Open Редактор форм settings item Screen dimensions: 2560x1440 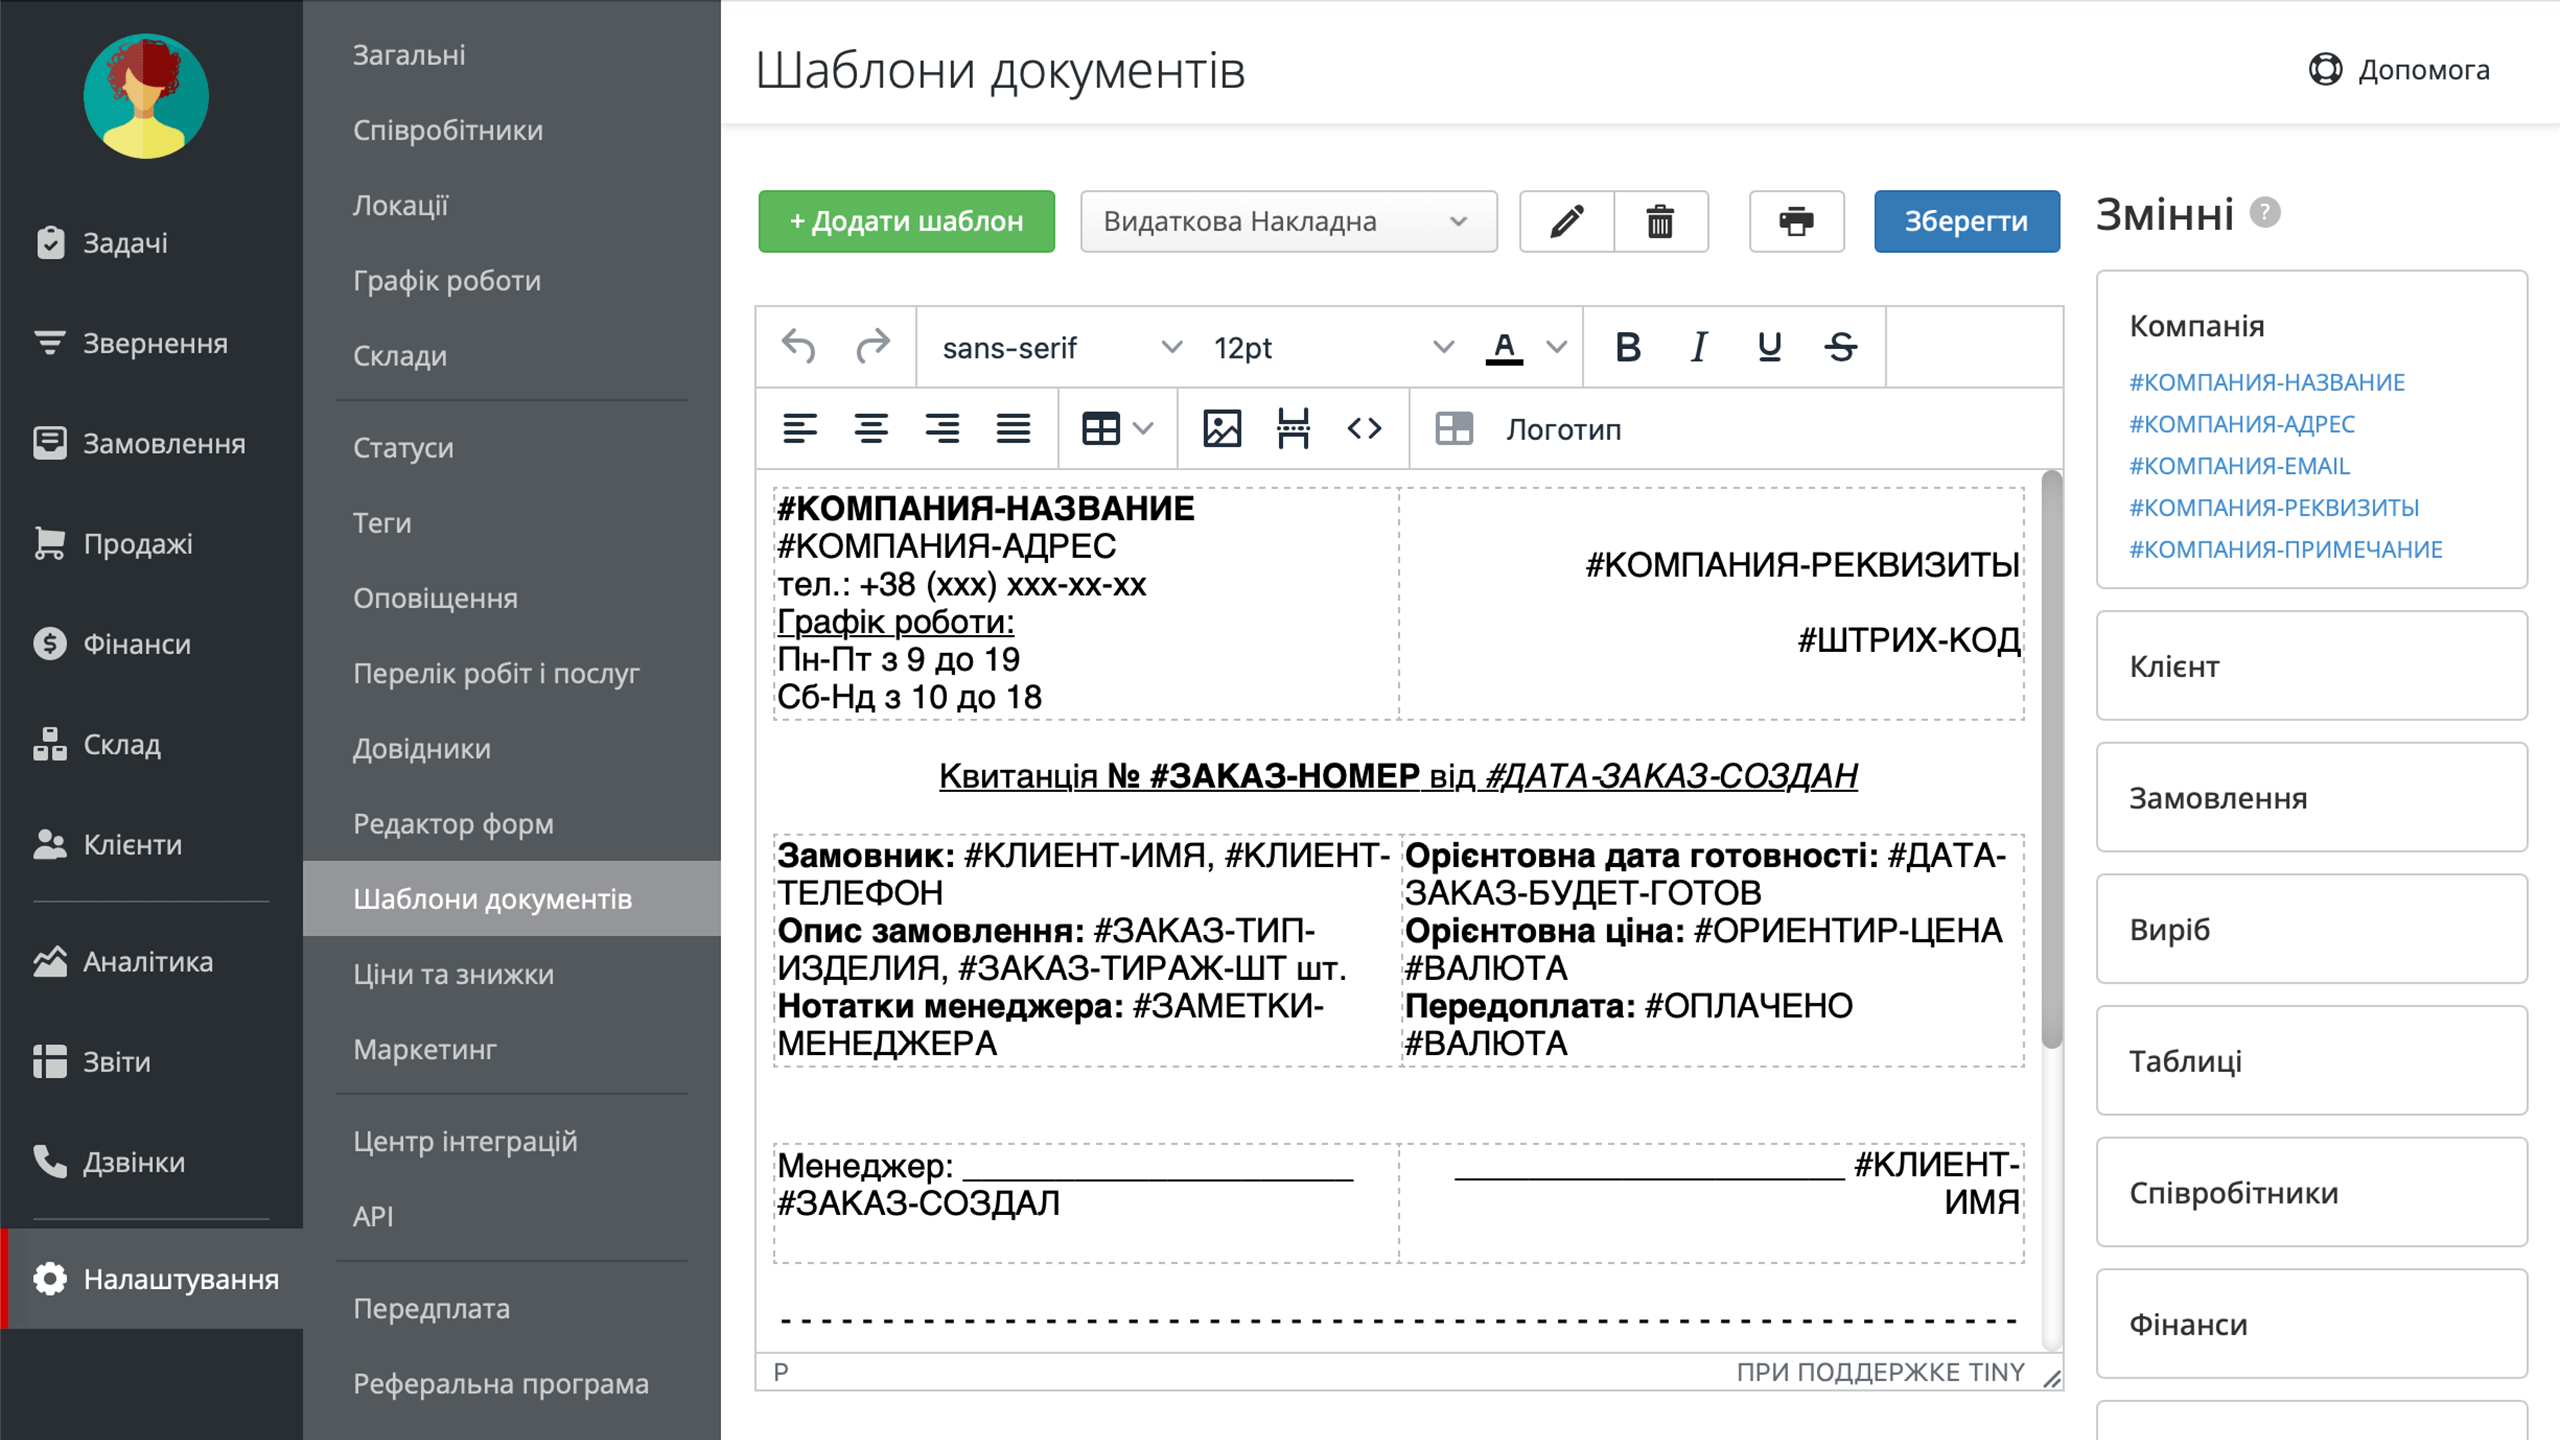coord(511,823)
